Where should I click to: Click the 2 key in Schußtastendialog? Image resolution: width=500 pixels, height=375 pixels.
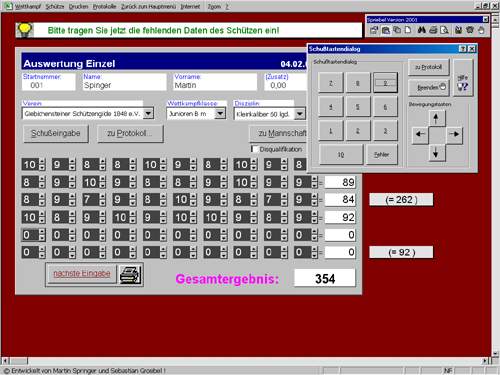tap(358, 131)
